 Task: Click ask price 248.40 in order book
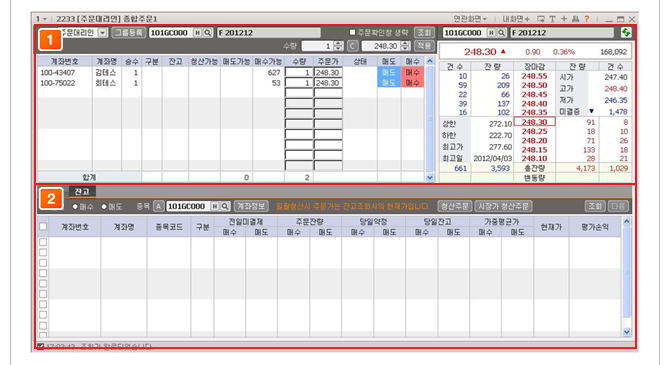click(x=534, y=104)
